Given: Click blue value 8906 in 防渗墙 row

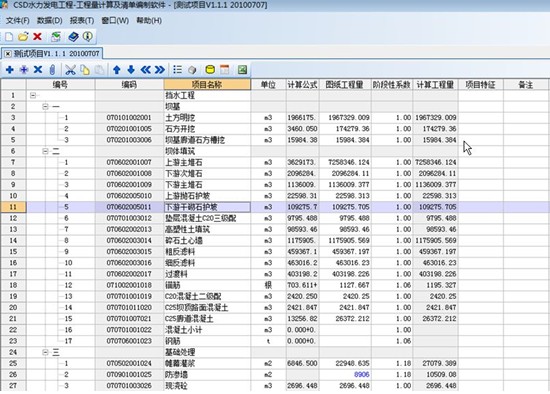Looking at the screenshot, I should (362, 374).
